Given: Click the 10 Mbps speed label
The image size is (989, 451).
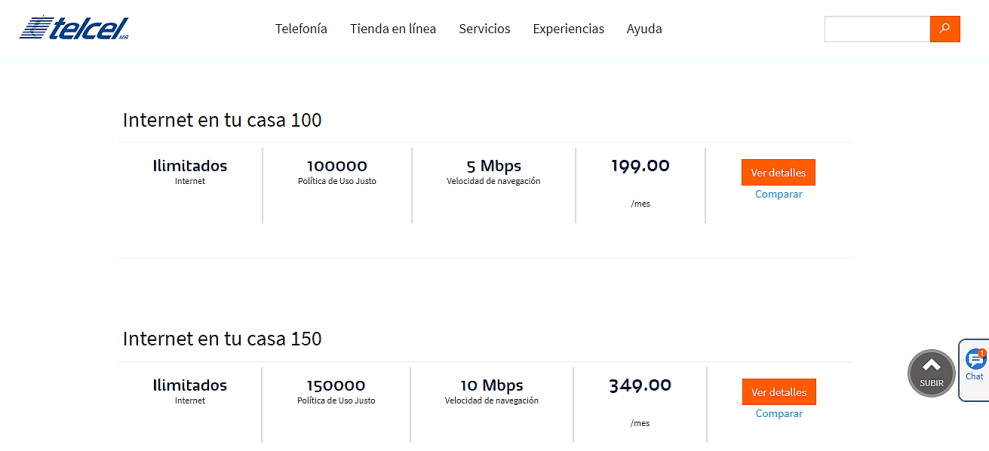Looking at the screenshot, I should [491, 385].
